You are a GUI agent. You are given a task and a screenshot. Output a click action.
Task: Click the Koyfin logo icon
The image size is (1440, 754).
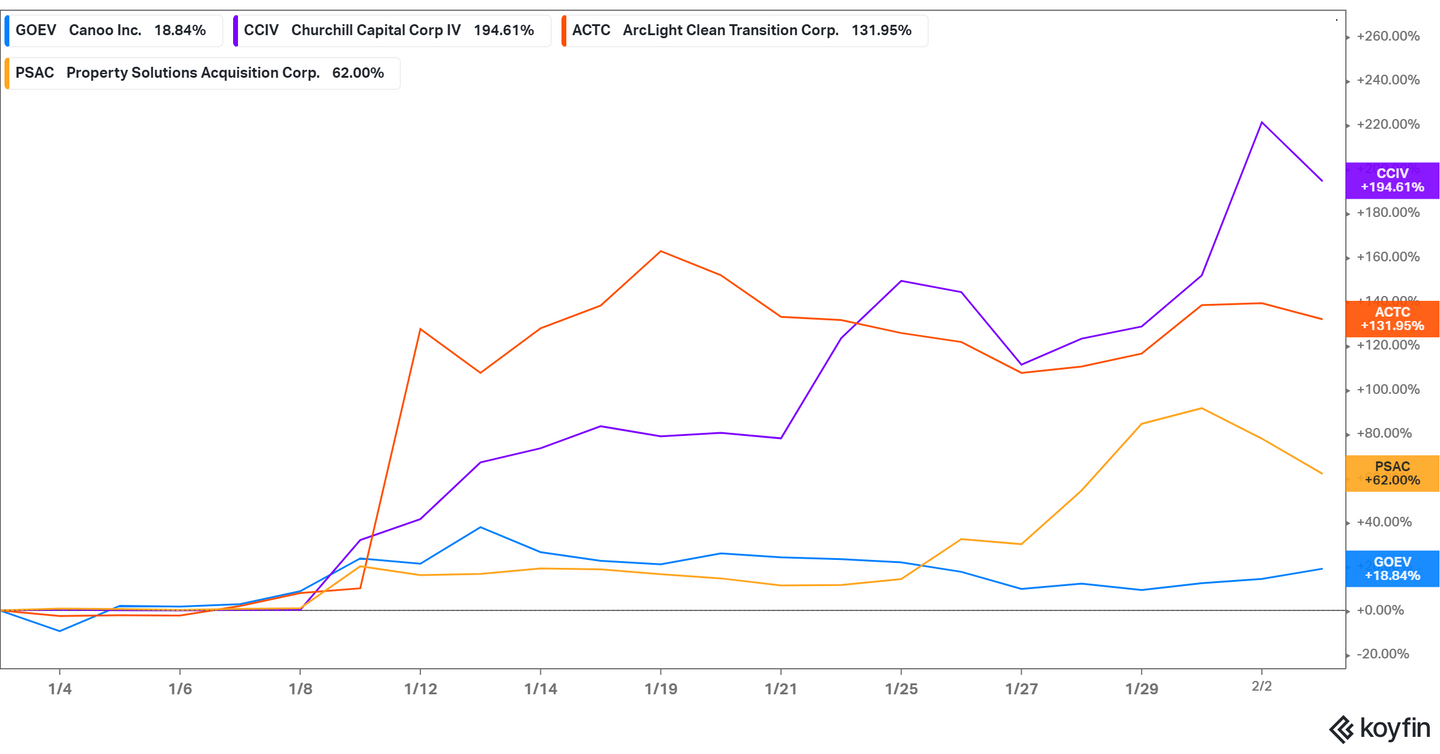(x=1341, y=729)
